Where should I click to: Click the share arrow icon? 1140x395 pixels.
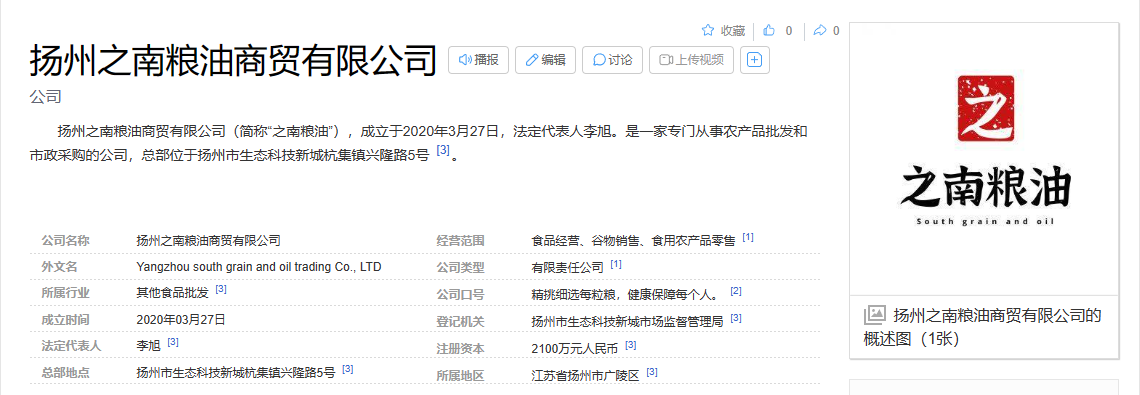click(x=819, y=31)
